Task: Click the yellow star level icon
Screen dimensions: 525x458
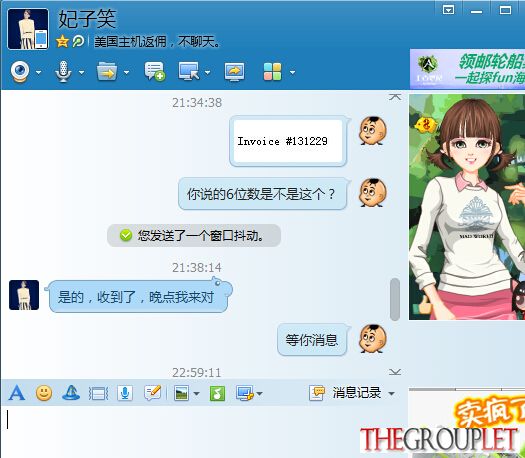Action: [x=62, y=42]
